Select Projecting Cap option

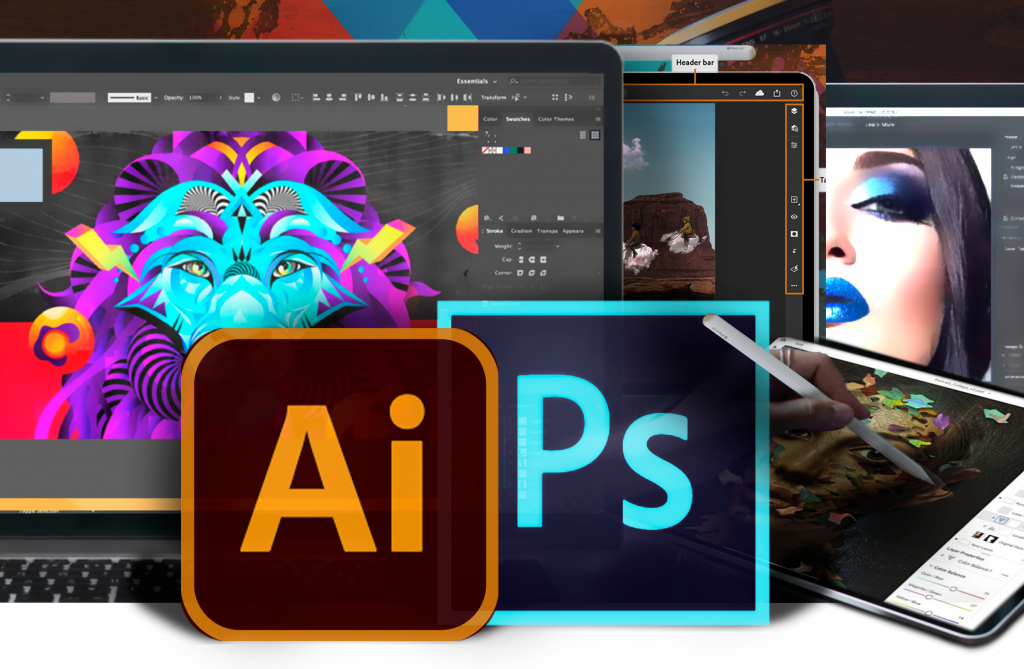coord(543,259)
